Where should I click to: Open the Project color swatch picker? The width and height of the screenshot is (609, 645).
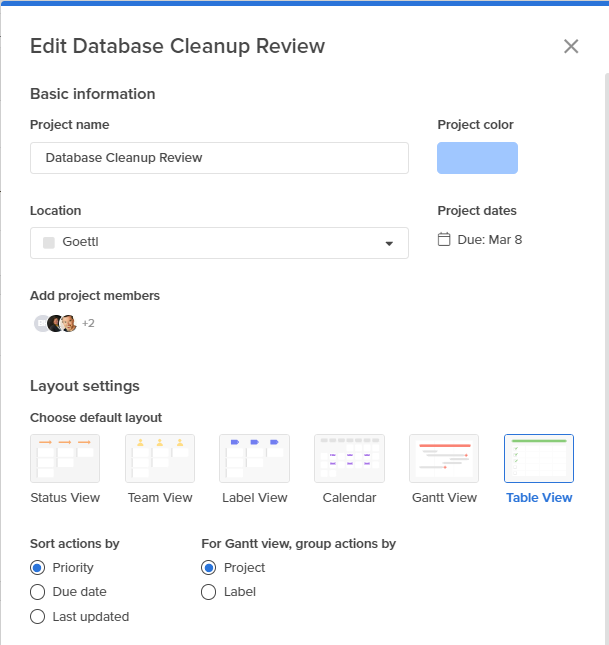click(x=477, y=158)
